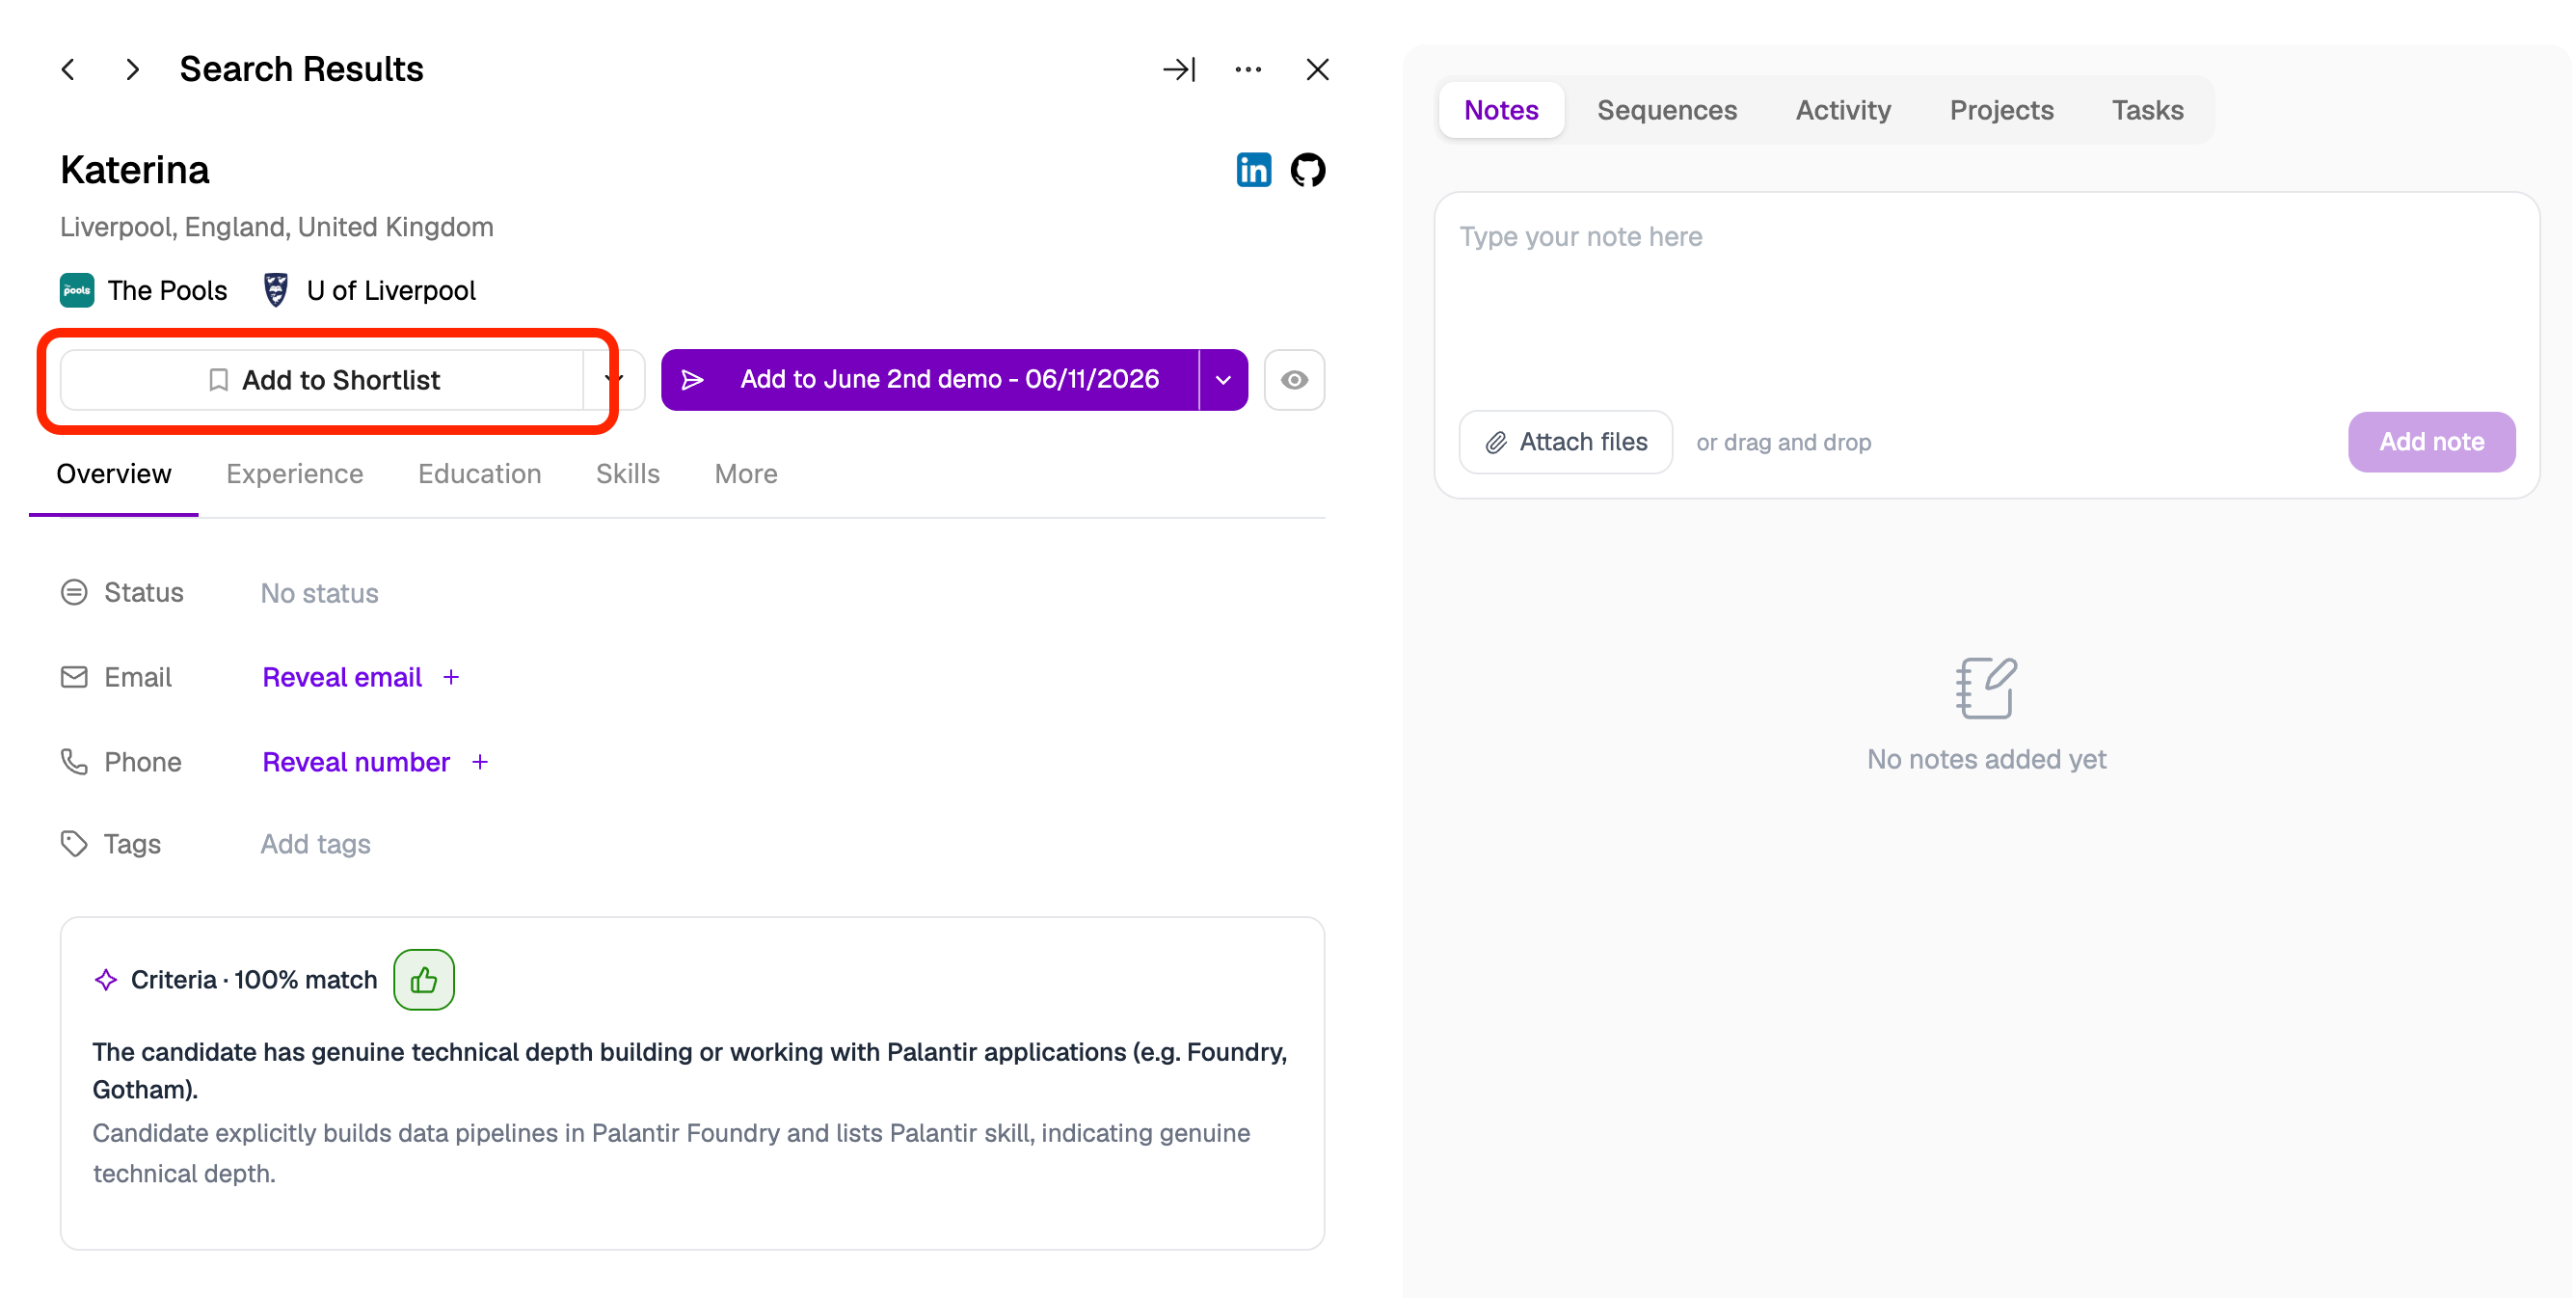The height and width of the screenshot is (1298, 2576).
Task: Toggle the eye visibility button
Action: (x=1294, y=380)
